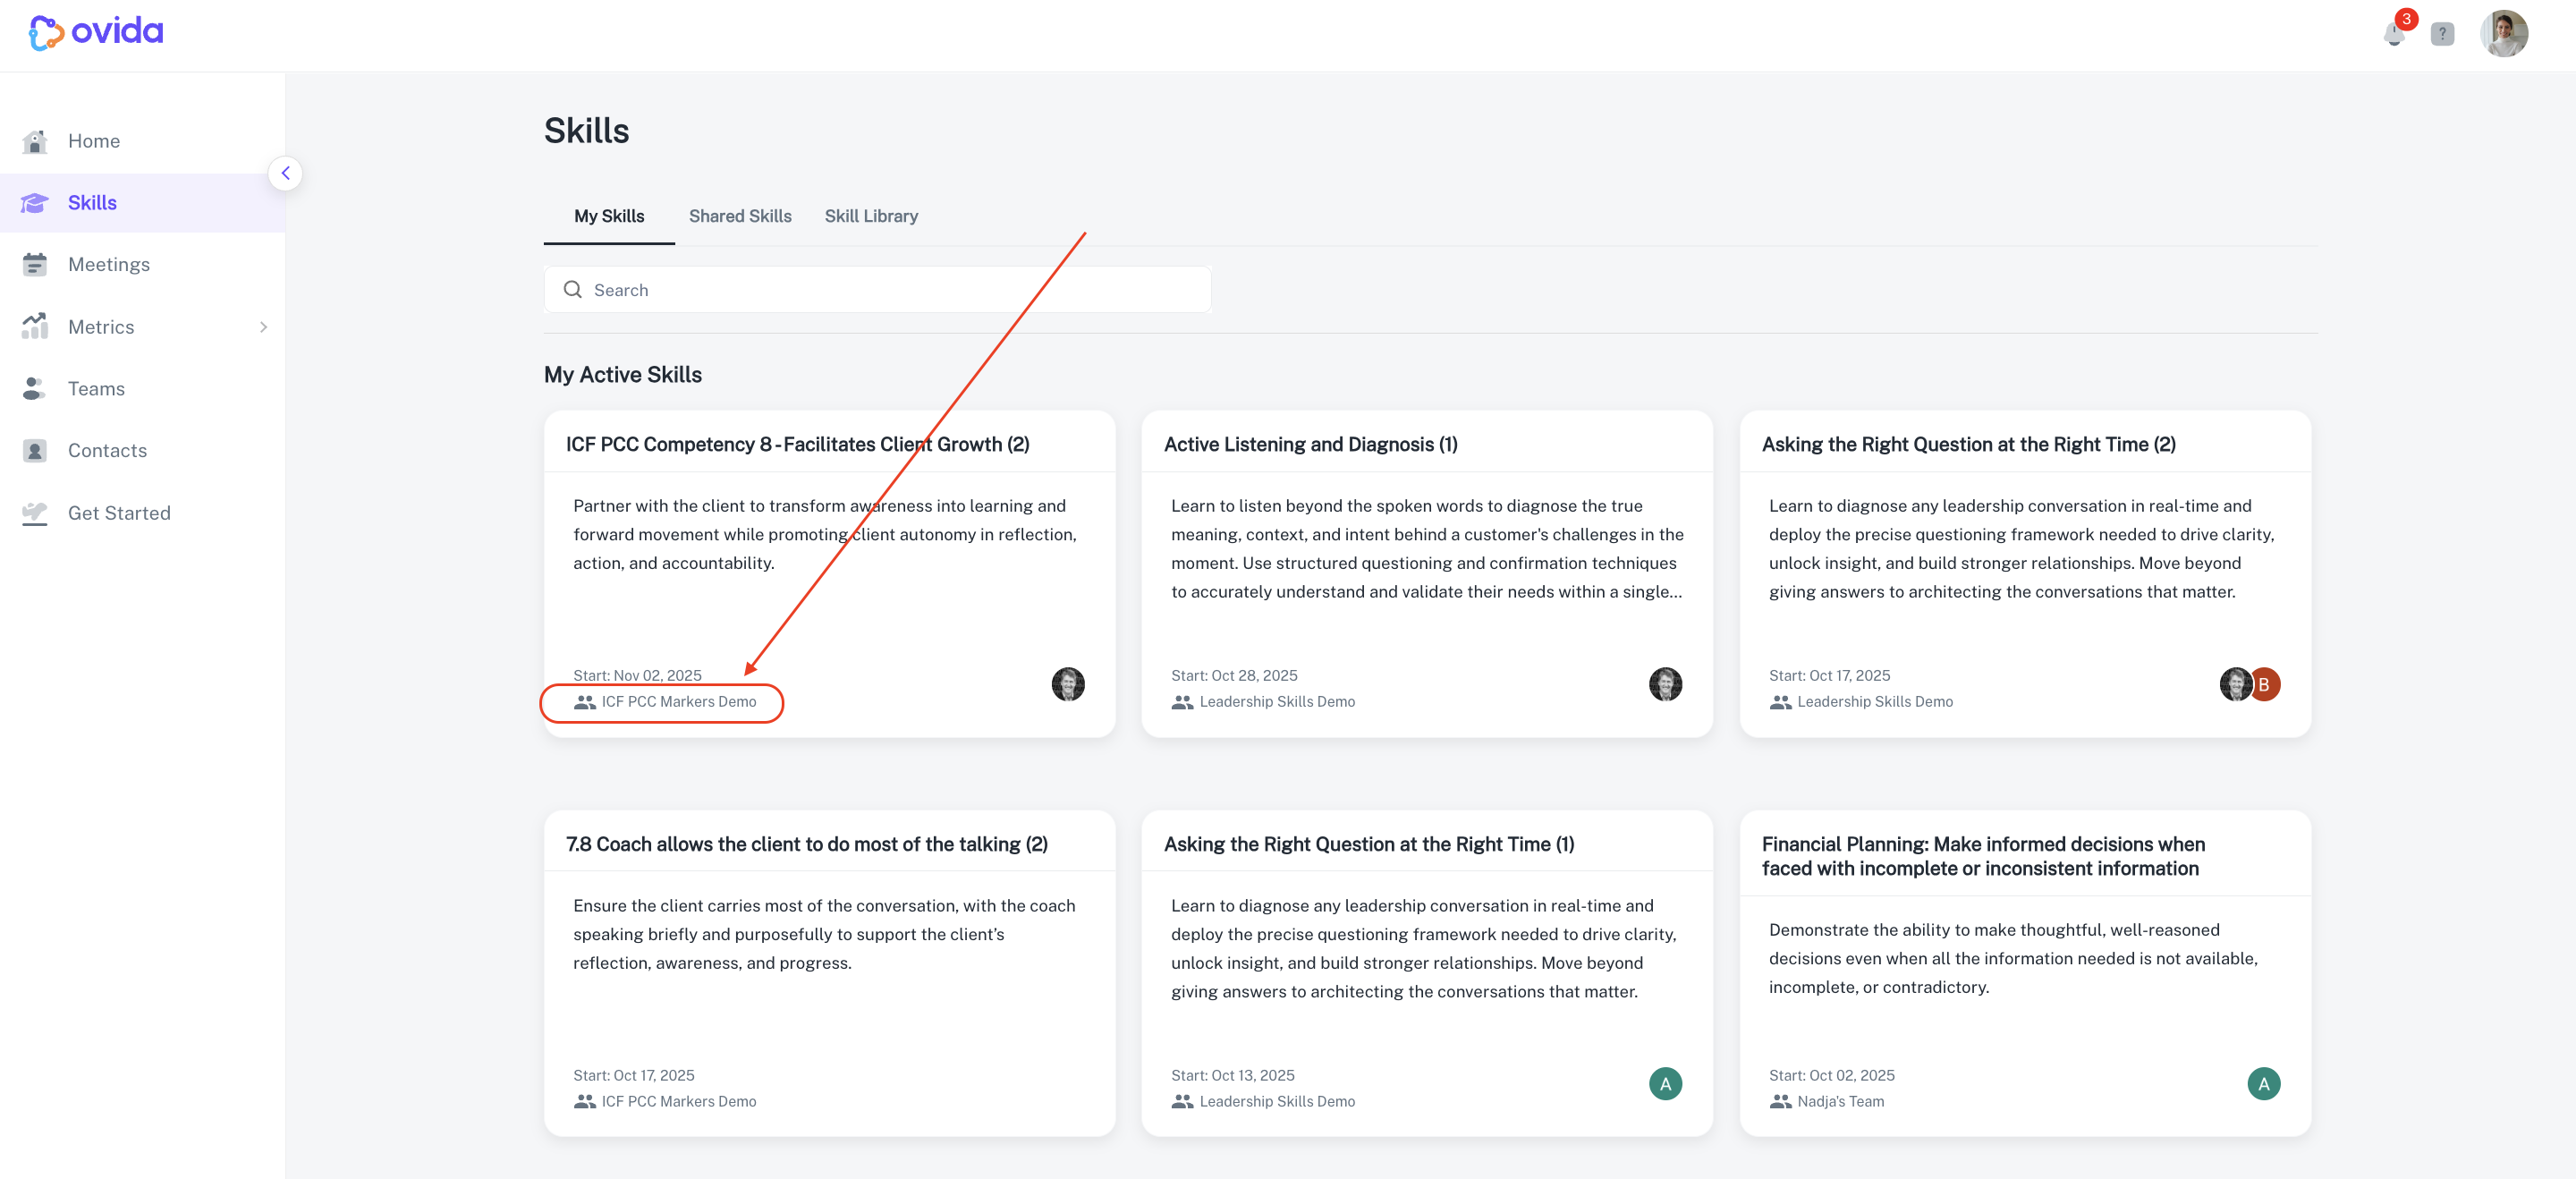The width and height of the screenshot is (2576, 1179).
Task: Click team icon on Active Listening card
Action: (1182, 702)
